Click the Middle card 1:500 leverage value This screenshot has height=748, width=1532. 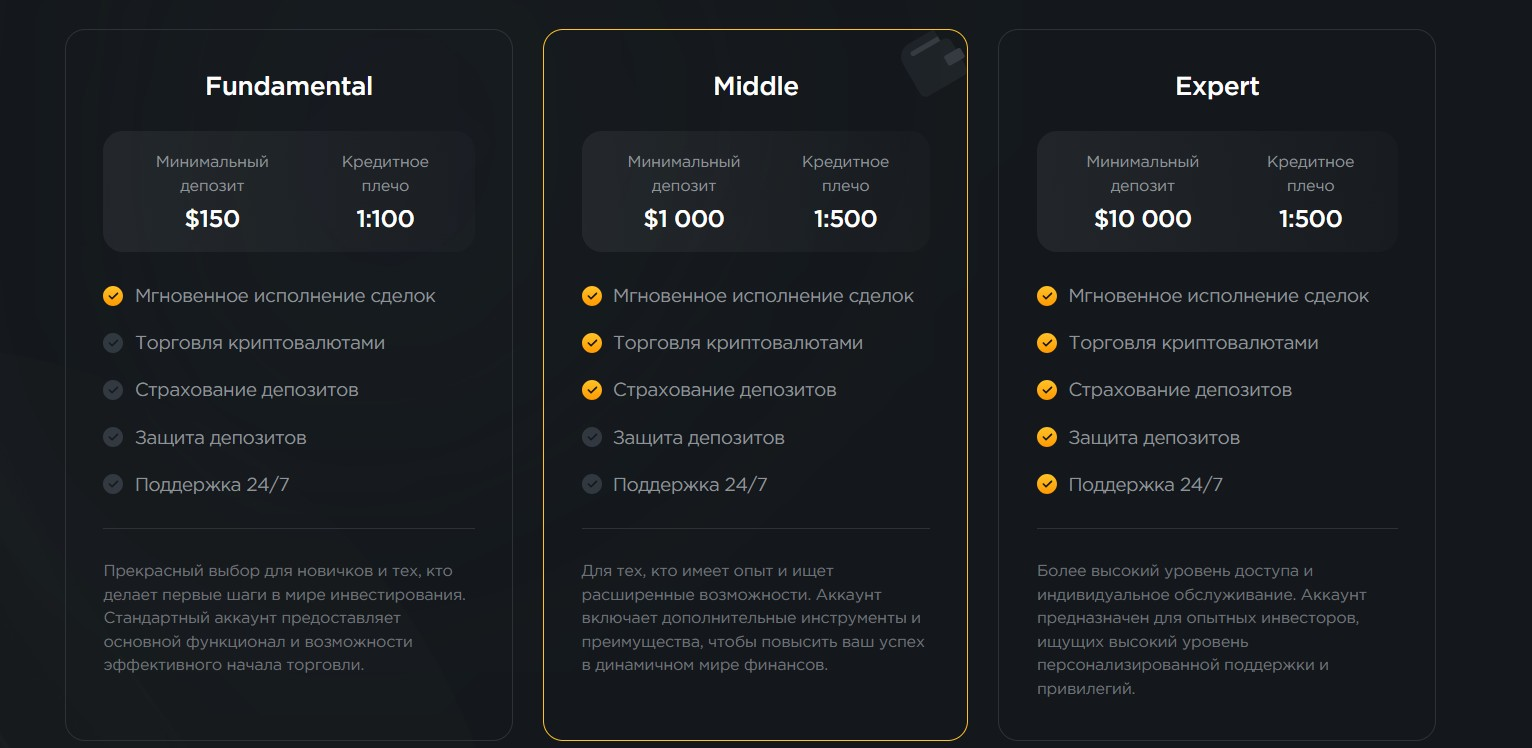[x=845, y=219]
